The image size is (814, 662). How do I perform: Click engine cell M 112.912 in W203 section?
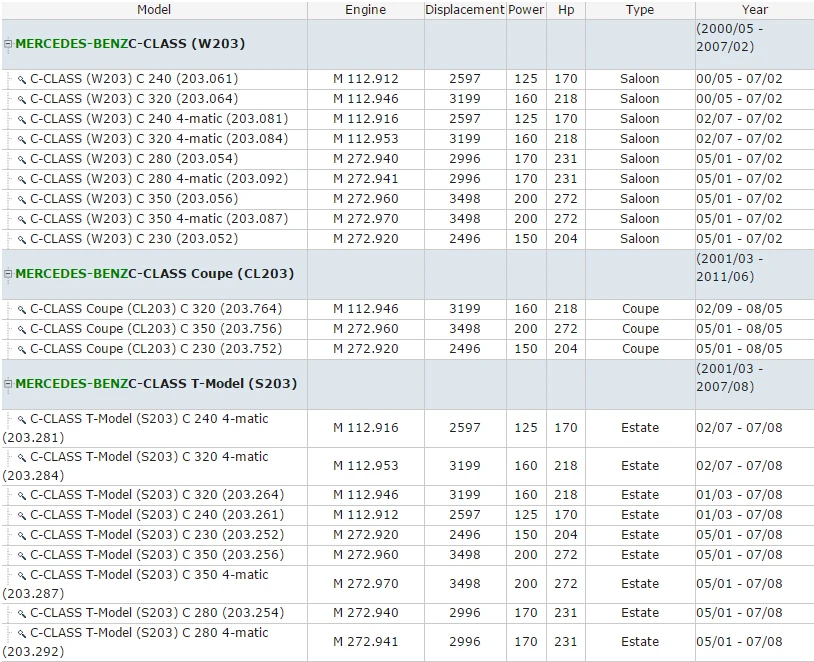pos(365,79)
